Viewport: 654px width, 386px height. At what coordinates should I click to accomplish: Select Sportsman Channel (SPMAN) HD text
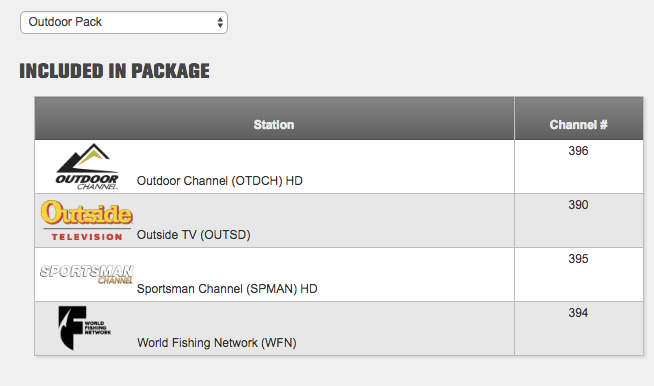click(x=227, y=289)
